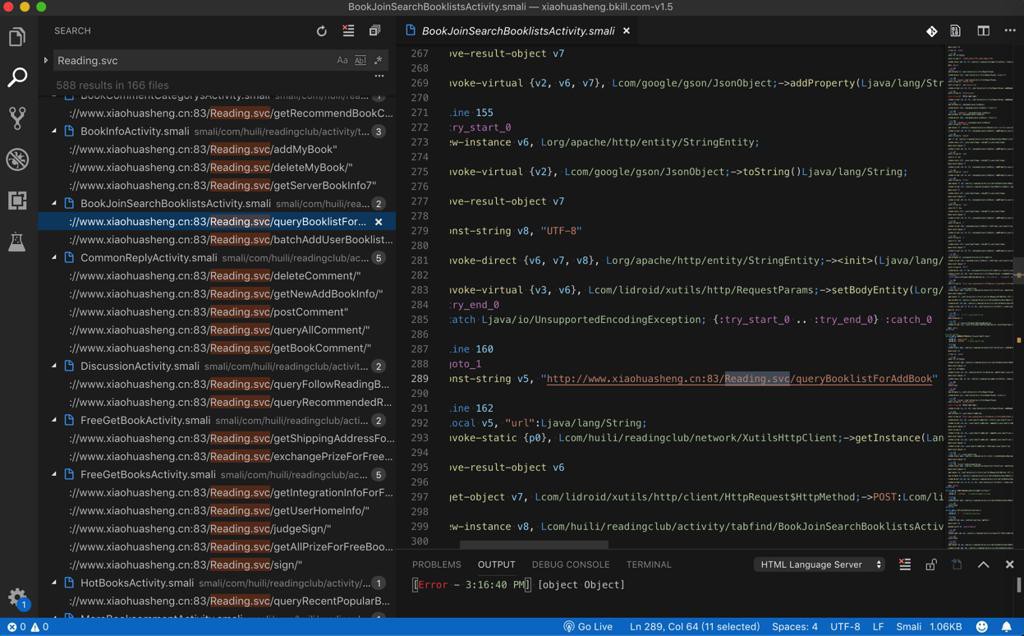This screenshot has height=636, width=1024.
Task: Collapse the CommonReplyActivity.smali results
Action: (54, 258)
